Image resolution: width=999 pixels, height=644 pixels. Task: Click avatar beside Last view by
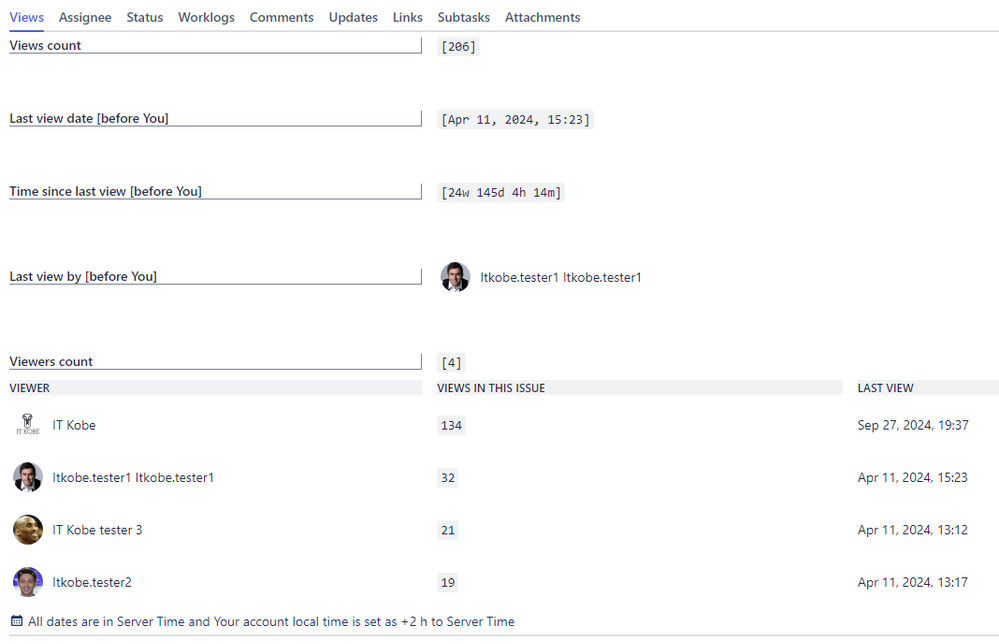455,277
